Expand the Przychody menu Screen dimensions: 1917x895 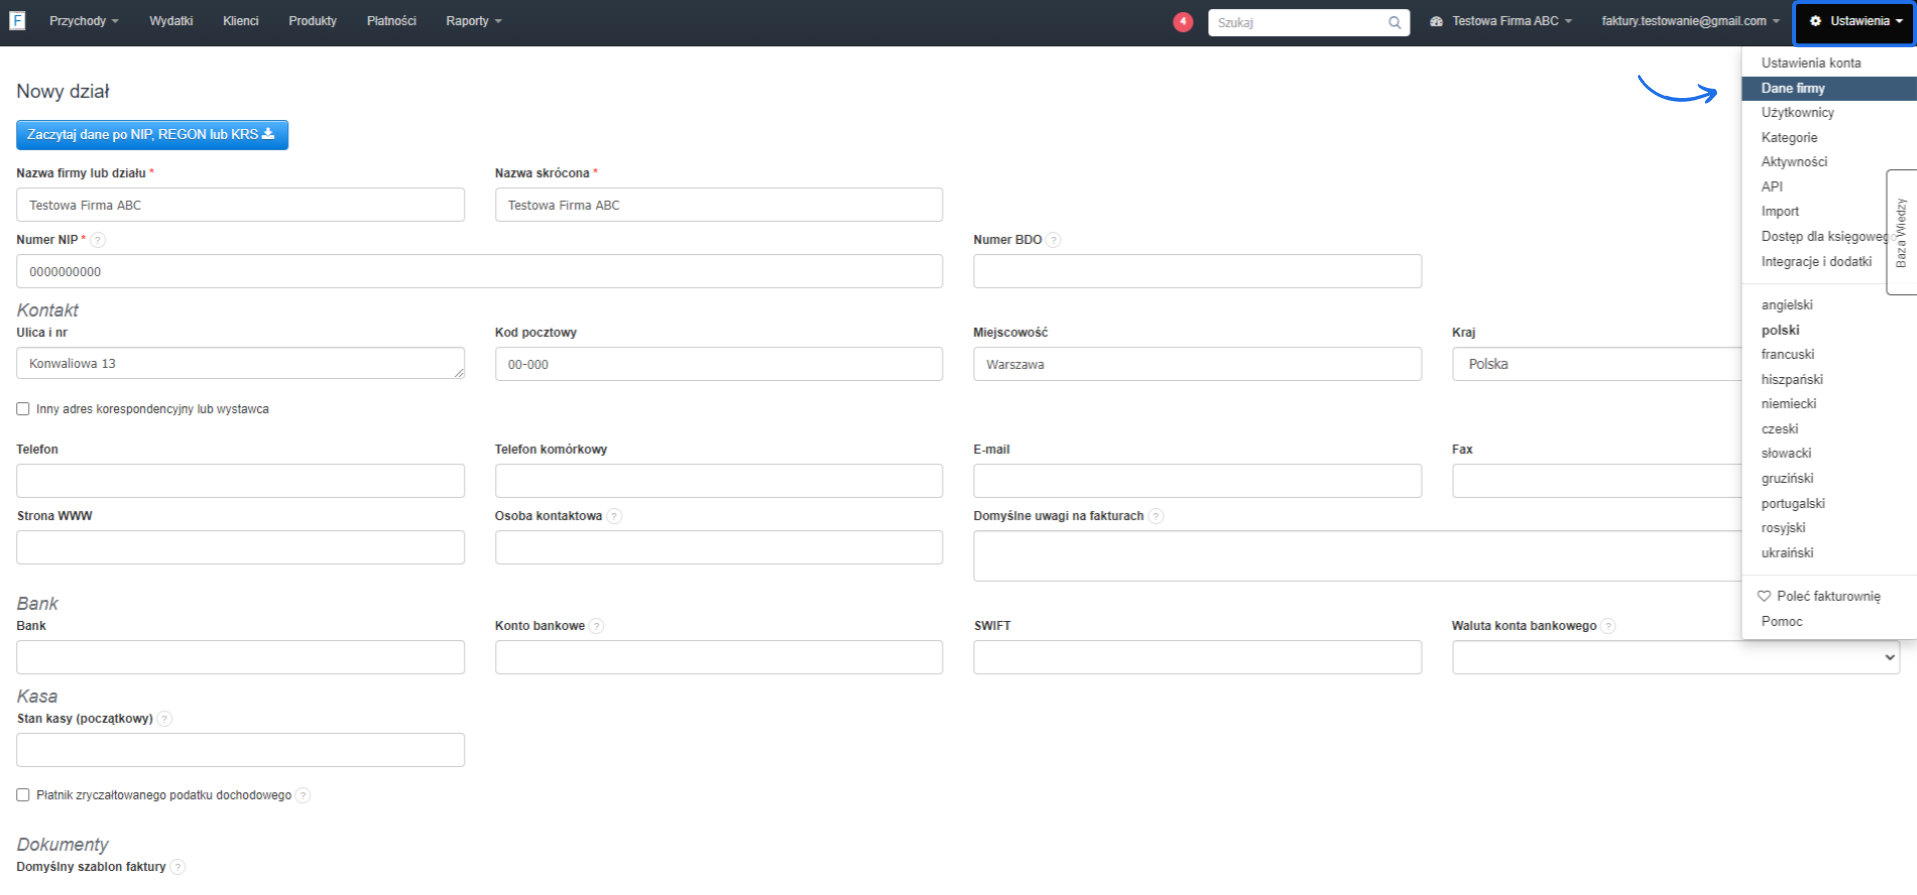pyautogui.click(x=84, y=21)
